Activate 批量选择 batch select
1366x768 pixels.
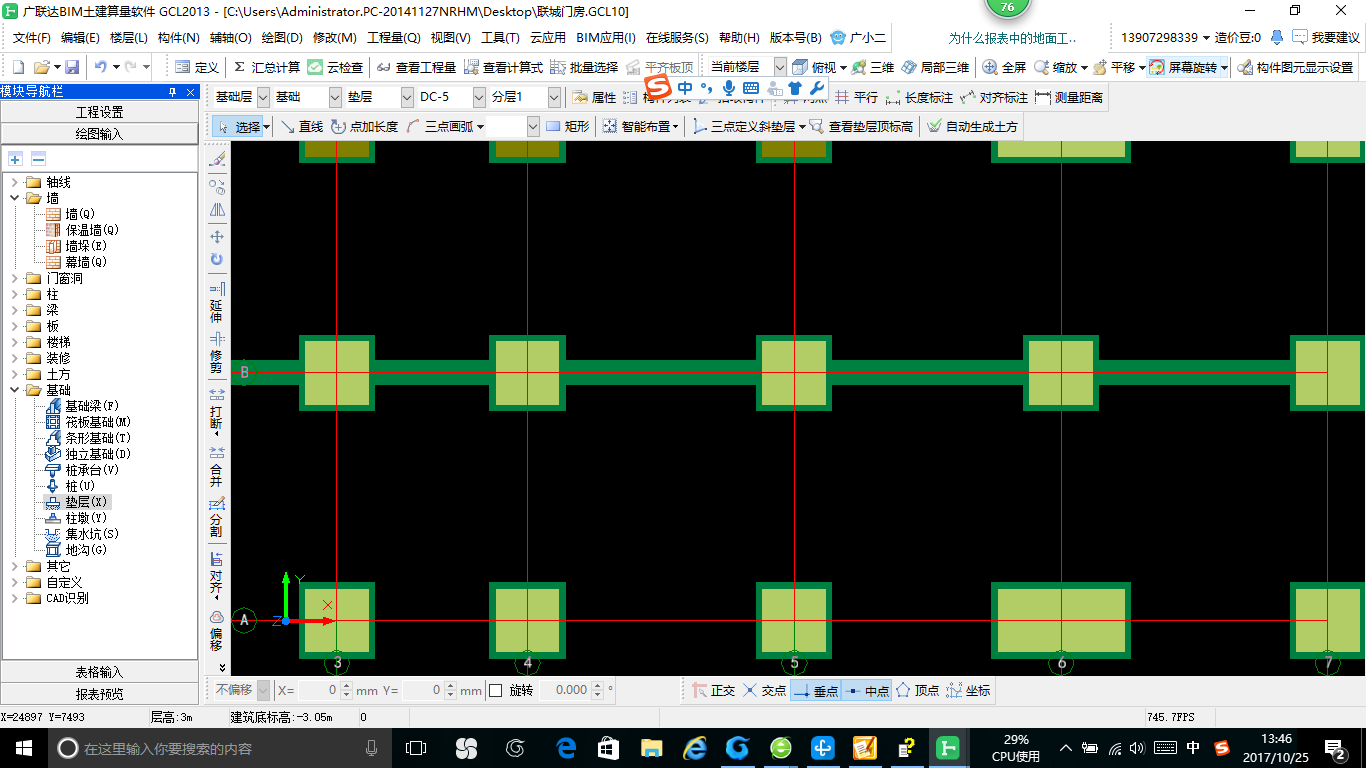[584, 67]
